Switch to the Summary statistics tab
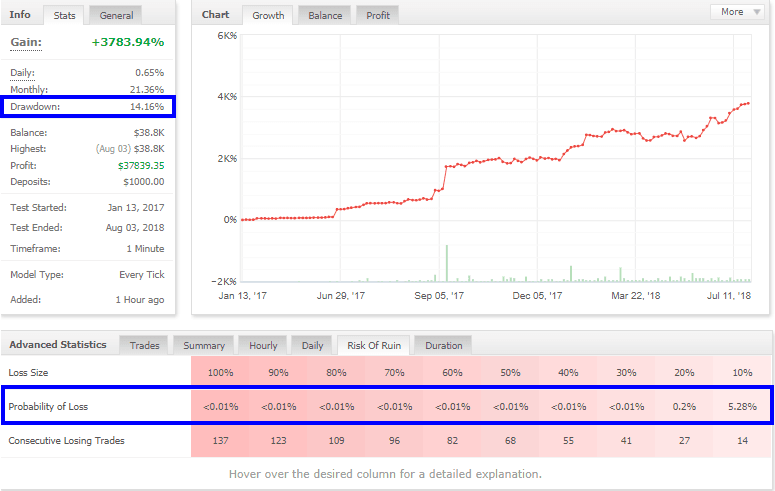This screenshot has height=491, width=775. point(204,345)
